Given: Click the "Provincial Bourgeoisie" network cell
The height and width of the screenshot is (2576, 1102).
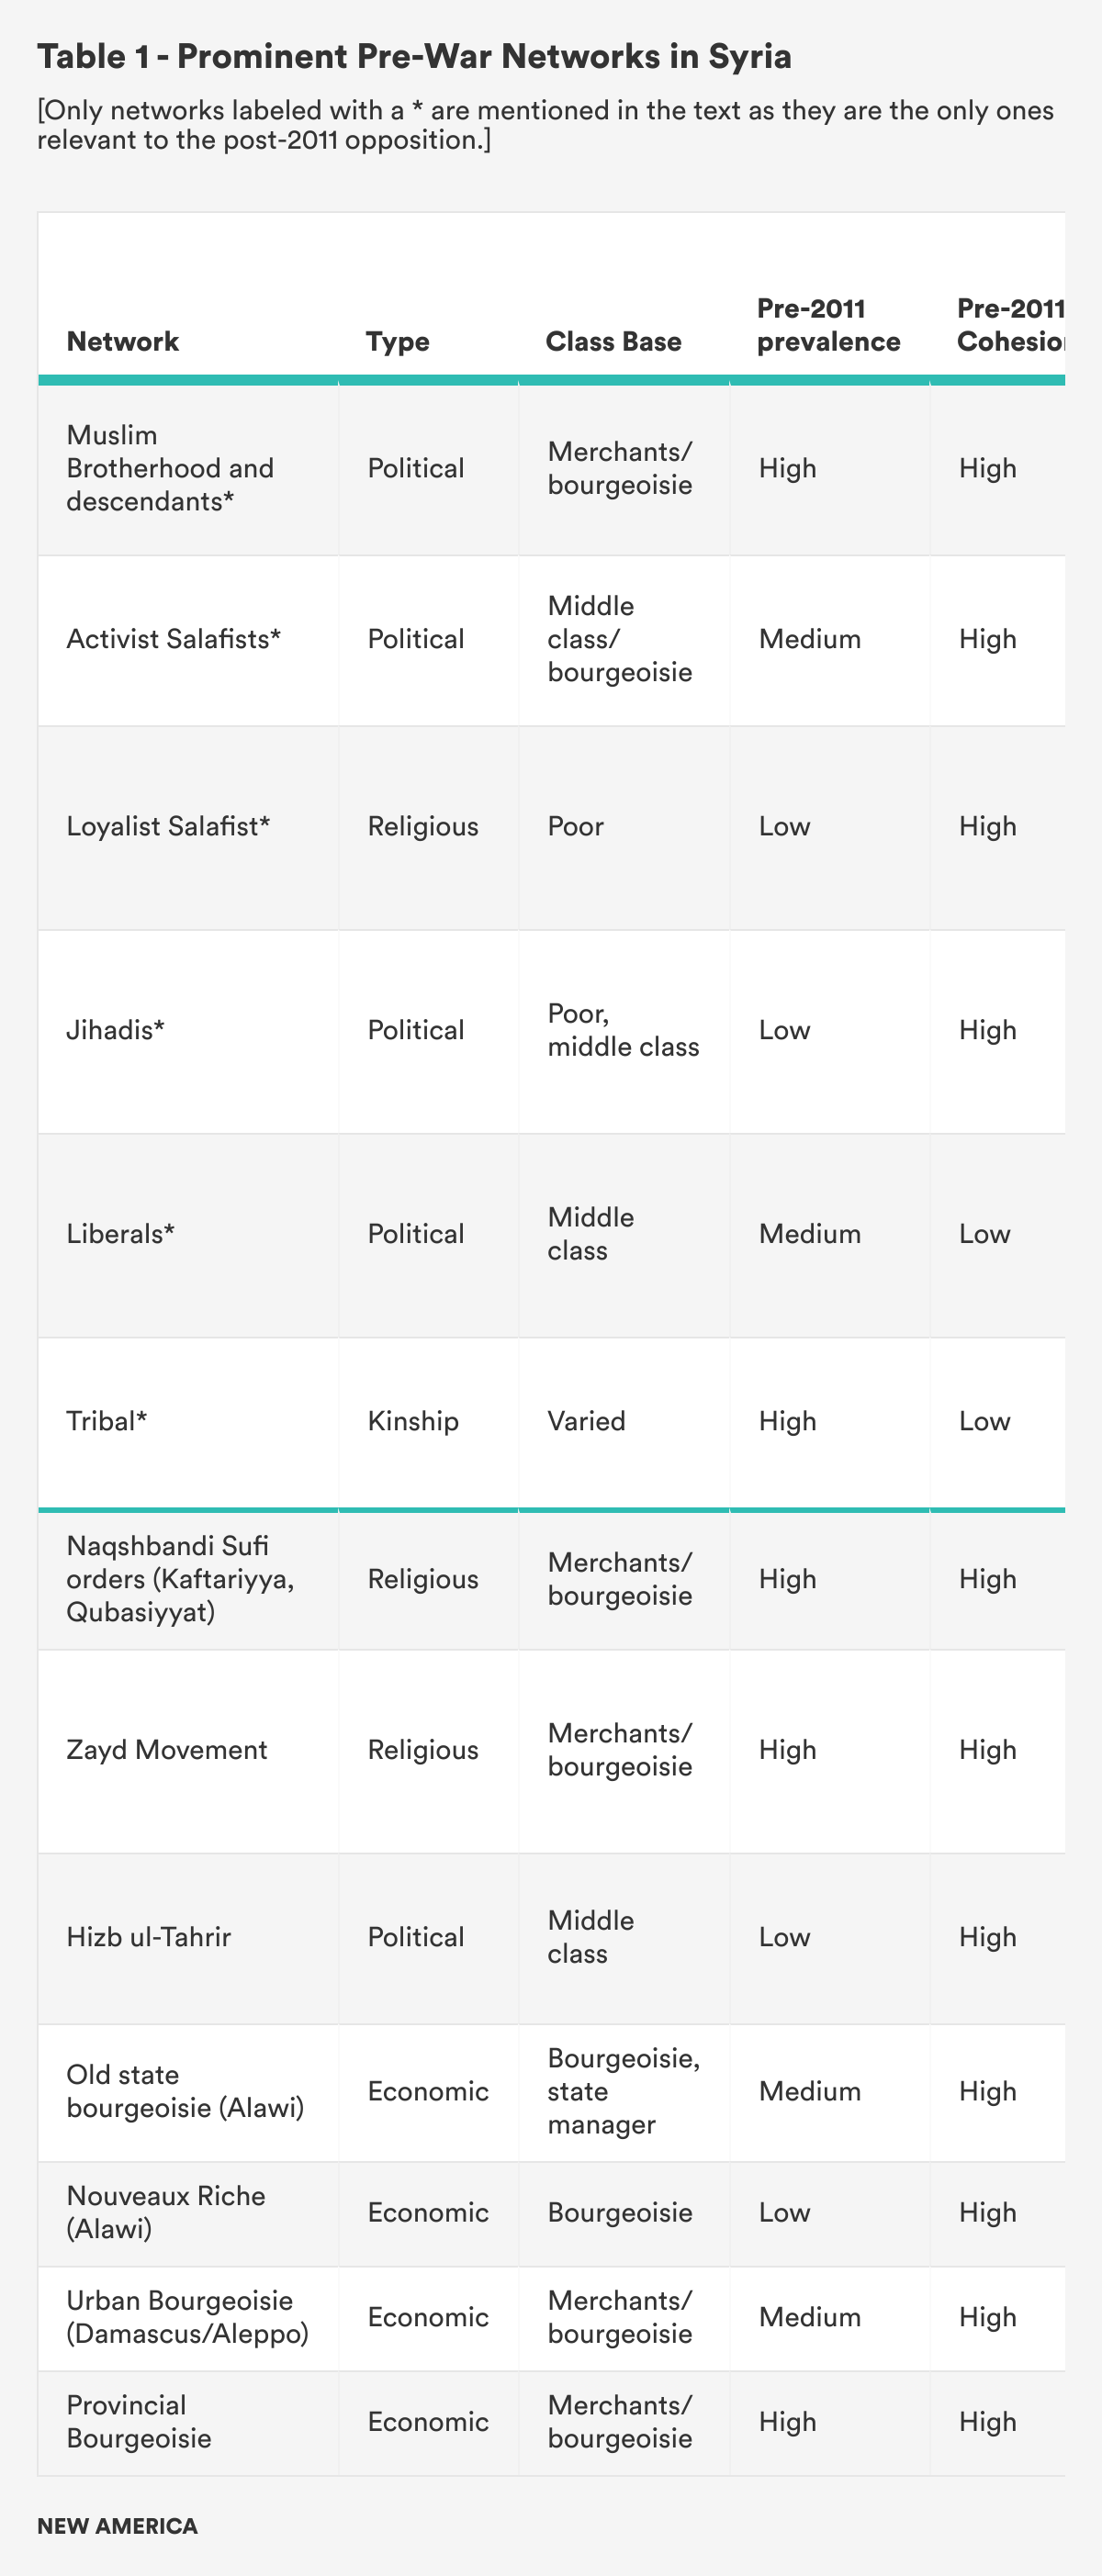Looking at the screenshot, I should point(139,2421).
